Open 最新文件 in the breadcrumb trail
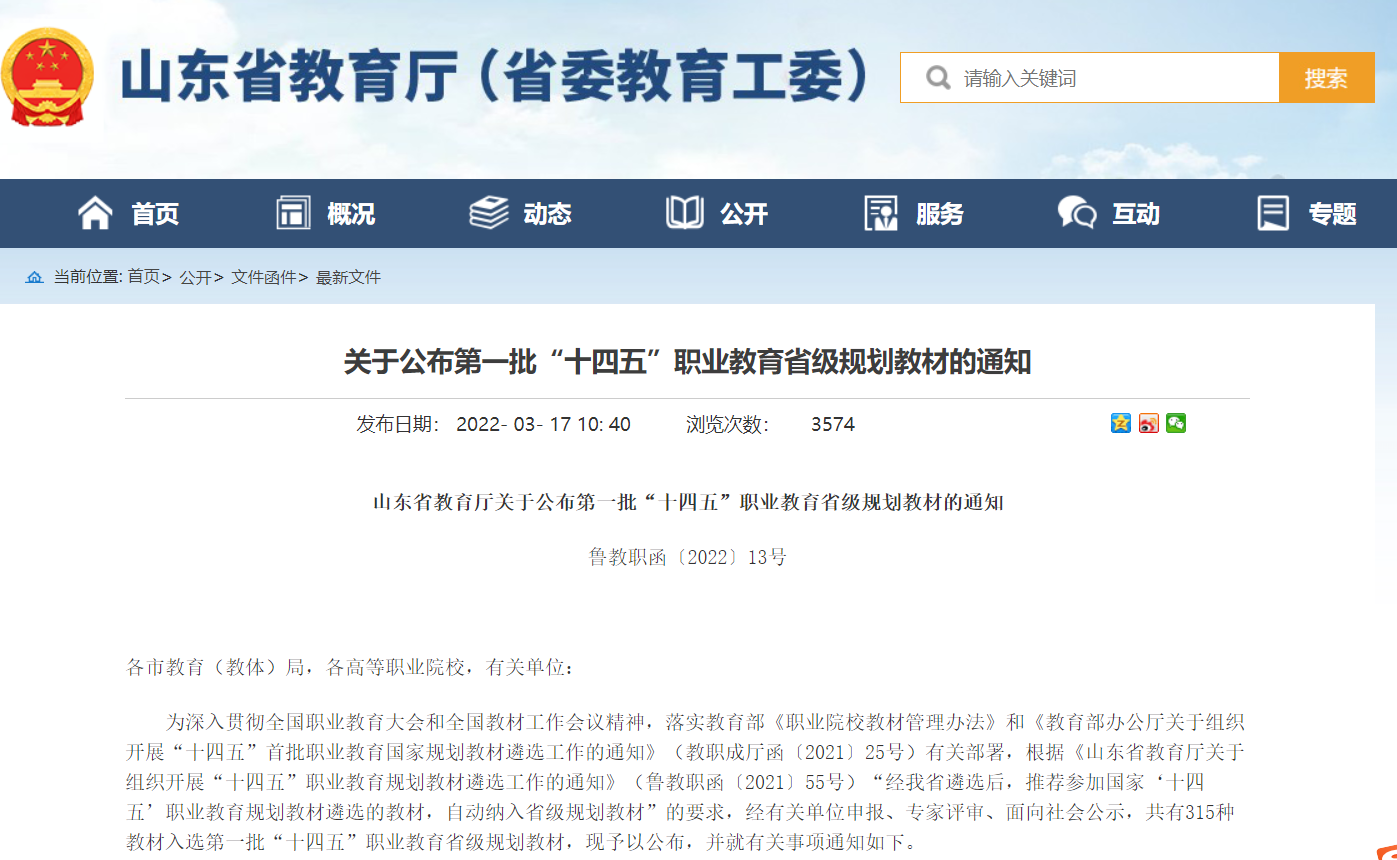The image size is (1397, 860). coord(348,277)
